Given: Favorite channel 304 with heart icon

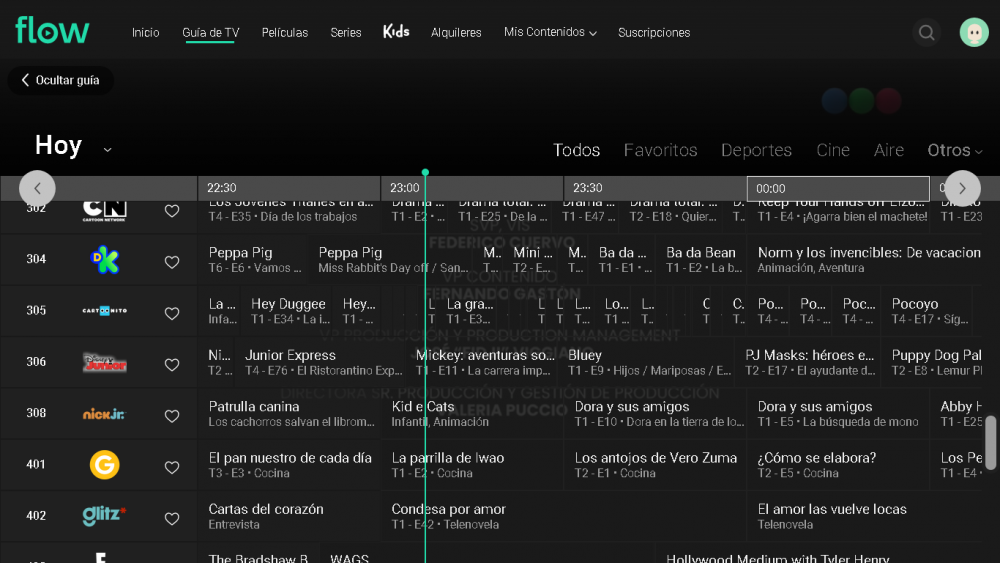Looking at the screenshot, I should coord(172,262).
